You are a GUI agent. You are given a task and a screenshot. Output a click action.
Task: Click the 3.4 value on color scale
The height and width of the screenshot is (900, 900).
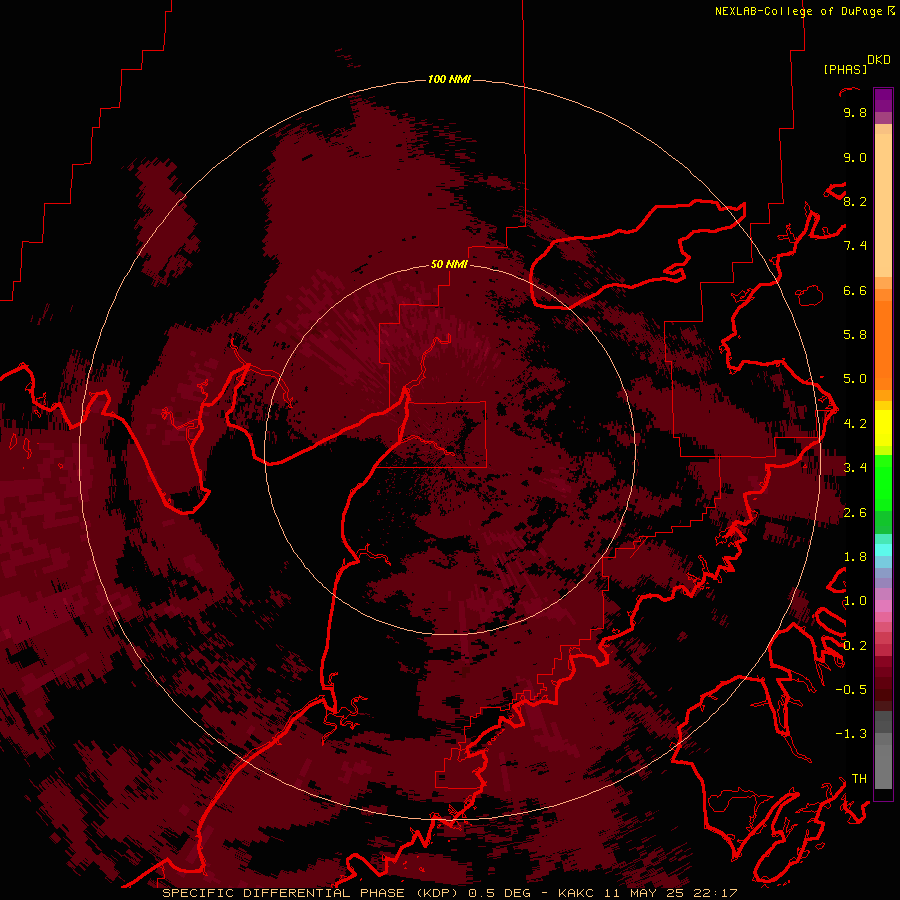point(855,468)
